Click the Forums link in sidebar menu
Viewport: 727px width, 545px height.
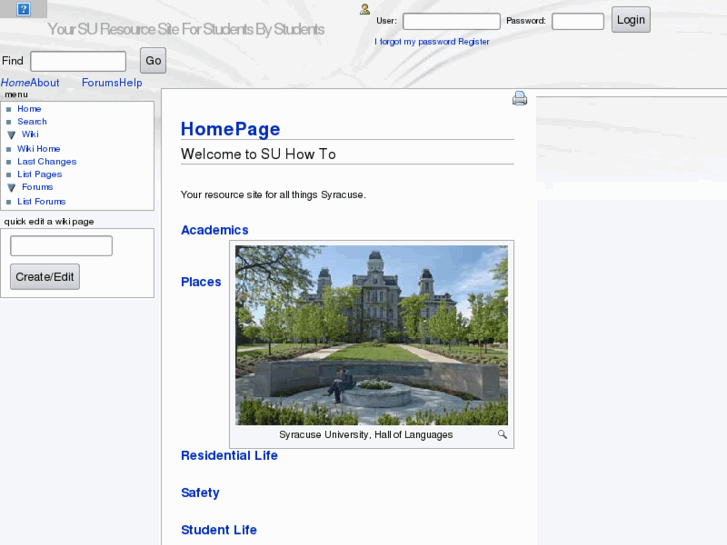click(x=38, y=187)
